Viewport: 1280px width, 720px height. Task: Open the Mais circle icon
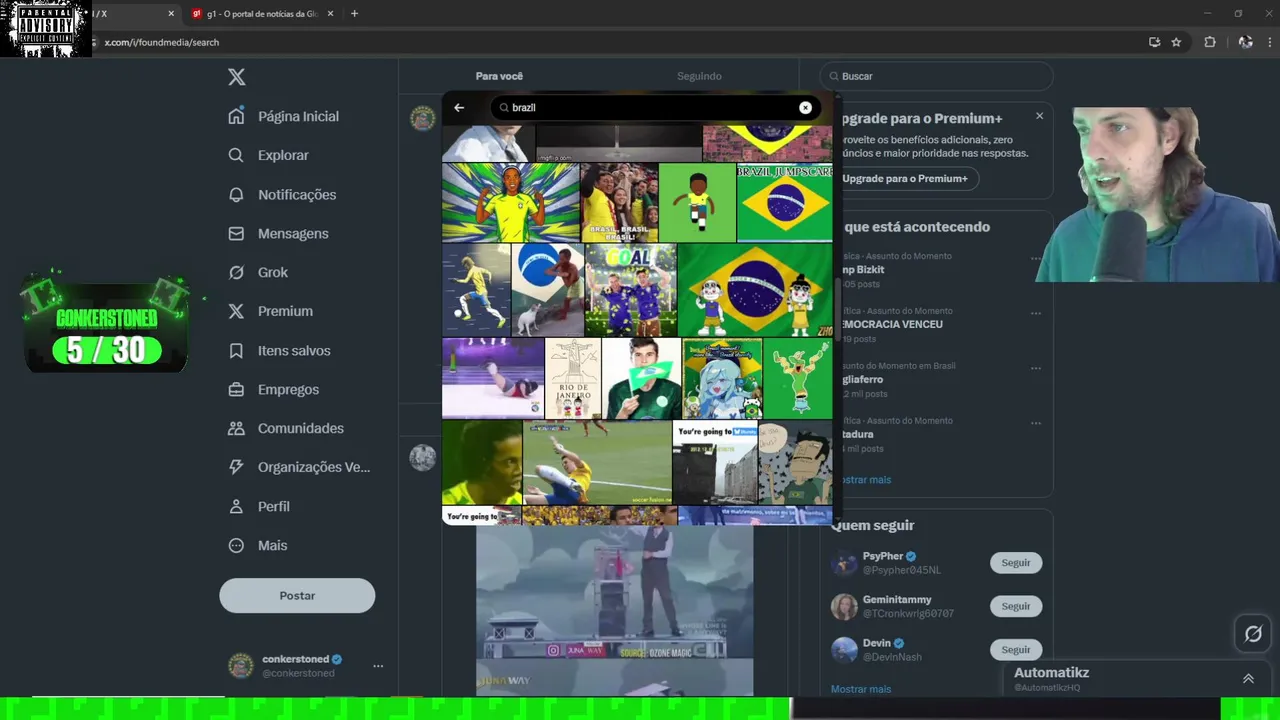tap(236, 545)
